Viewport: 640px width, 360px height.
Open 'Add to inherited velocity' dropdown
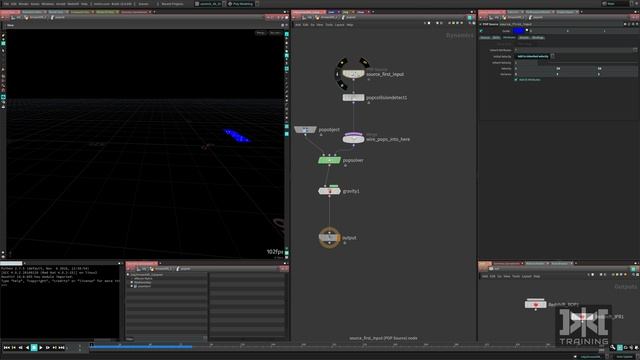pos(535,56)
